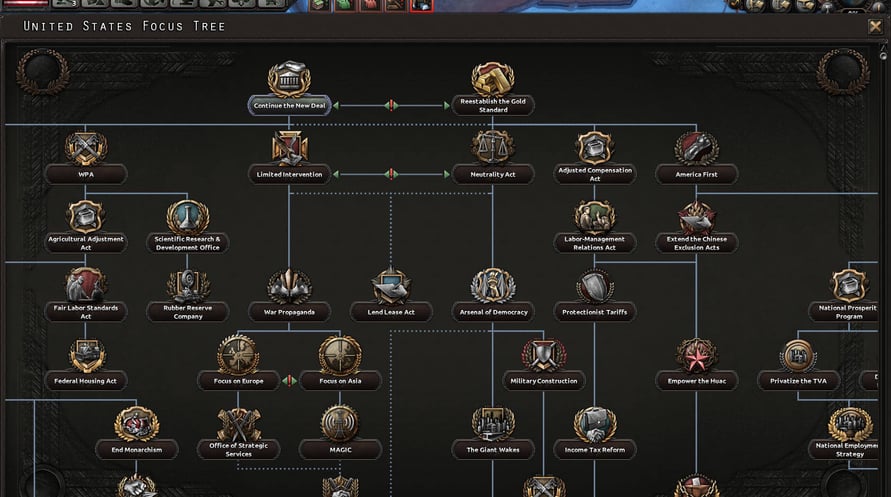Select red-highlighted map mode button in top bar

click(x=422, y=5)
